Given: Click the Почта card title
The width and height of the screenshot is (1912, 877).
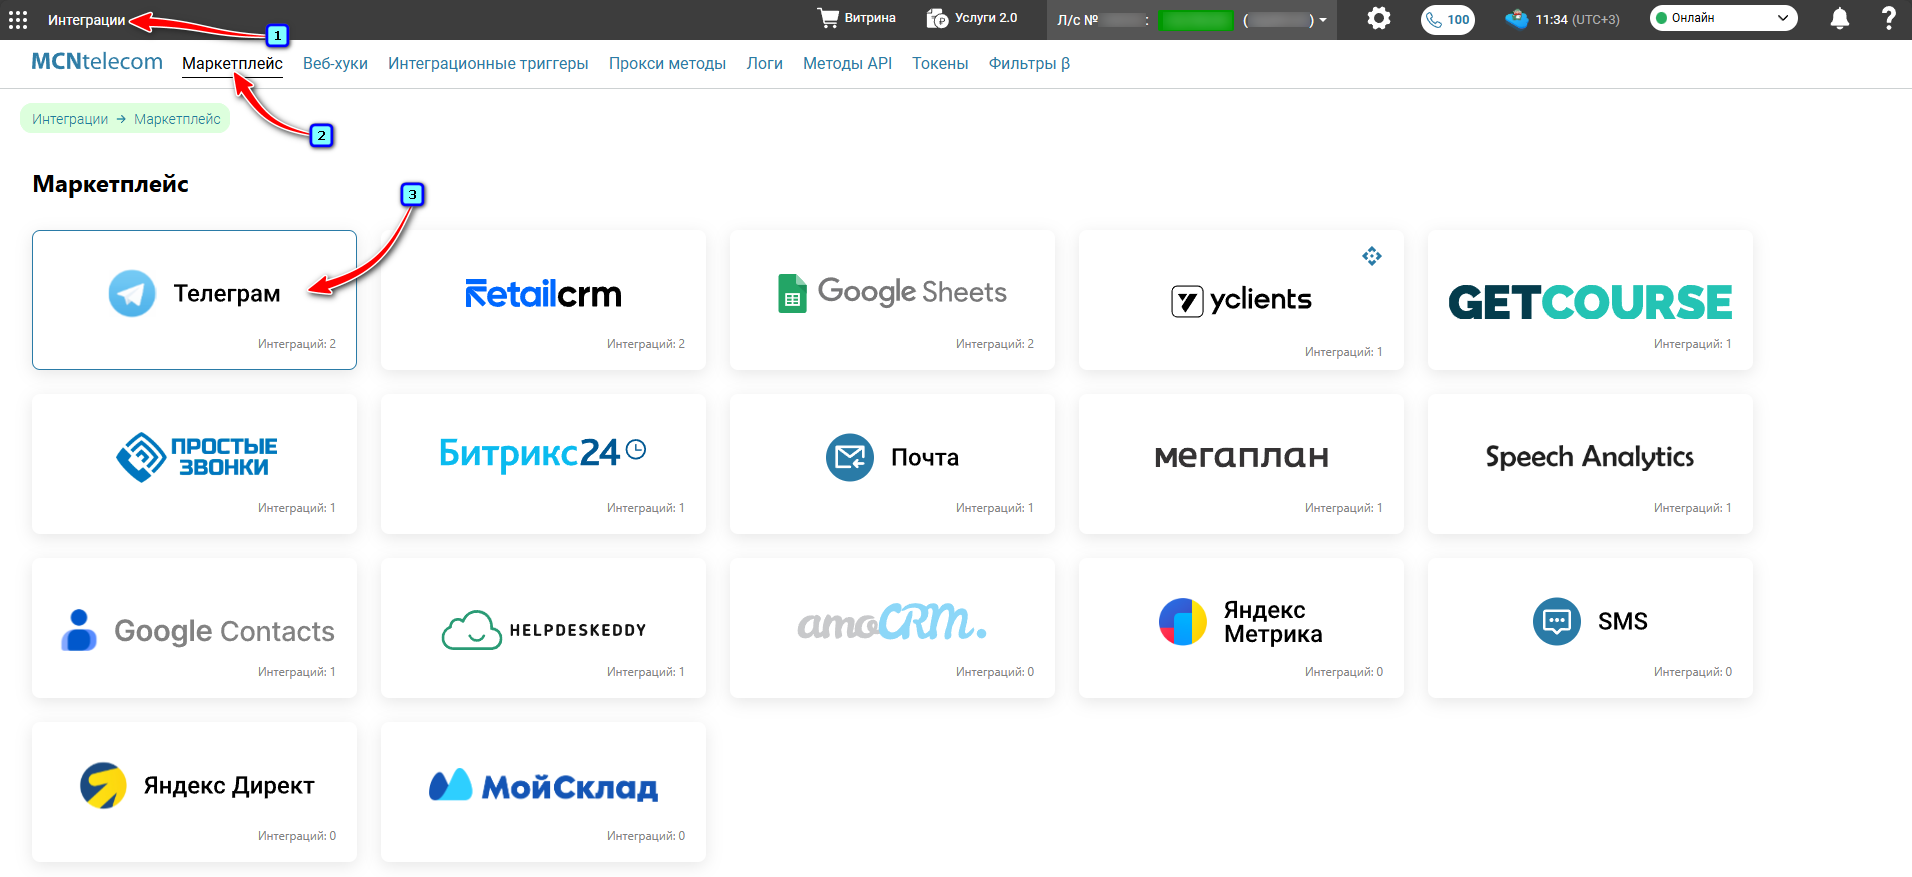Looking at the screenshot, I should [x=925, y=458].
